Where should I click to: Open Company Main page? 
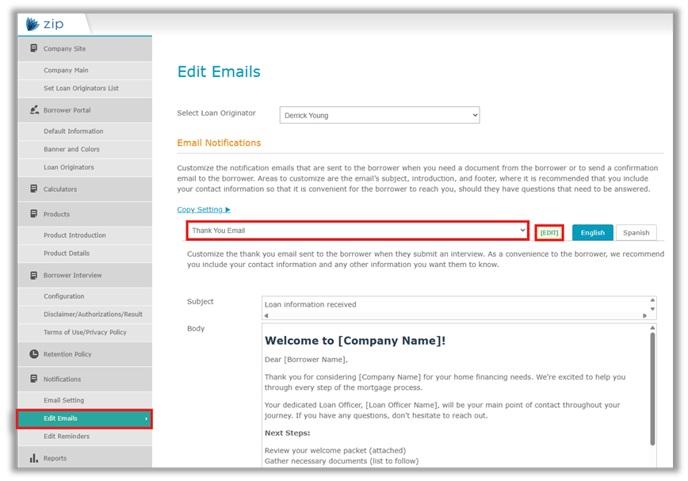coord(85,70)
